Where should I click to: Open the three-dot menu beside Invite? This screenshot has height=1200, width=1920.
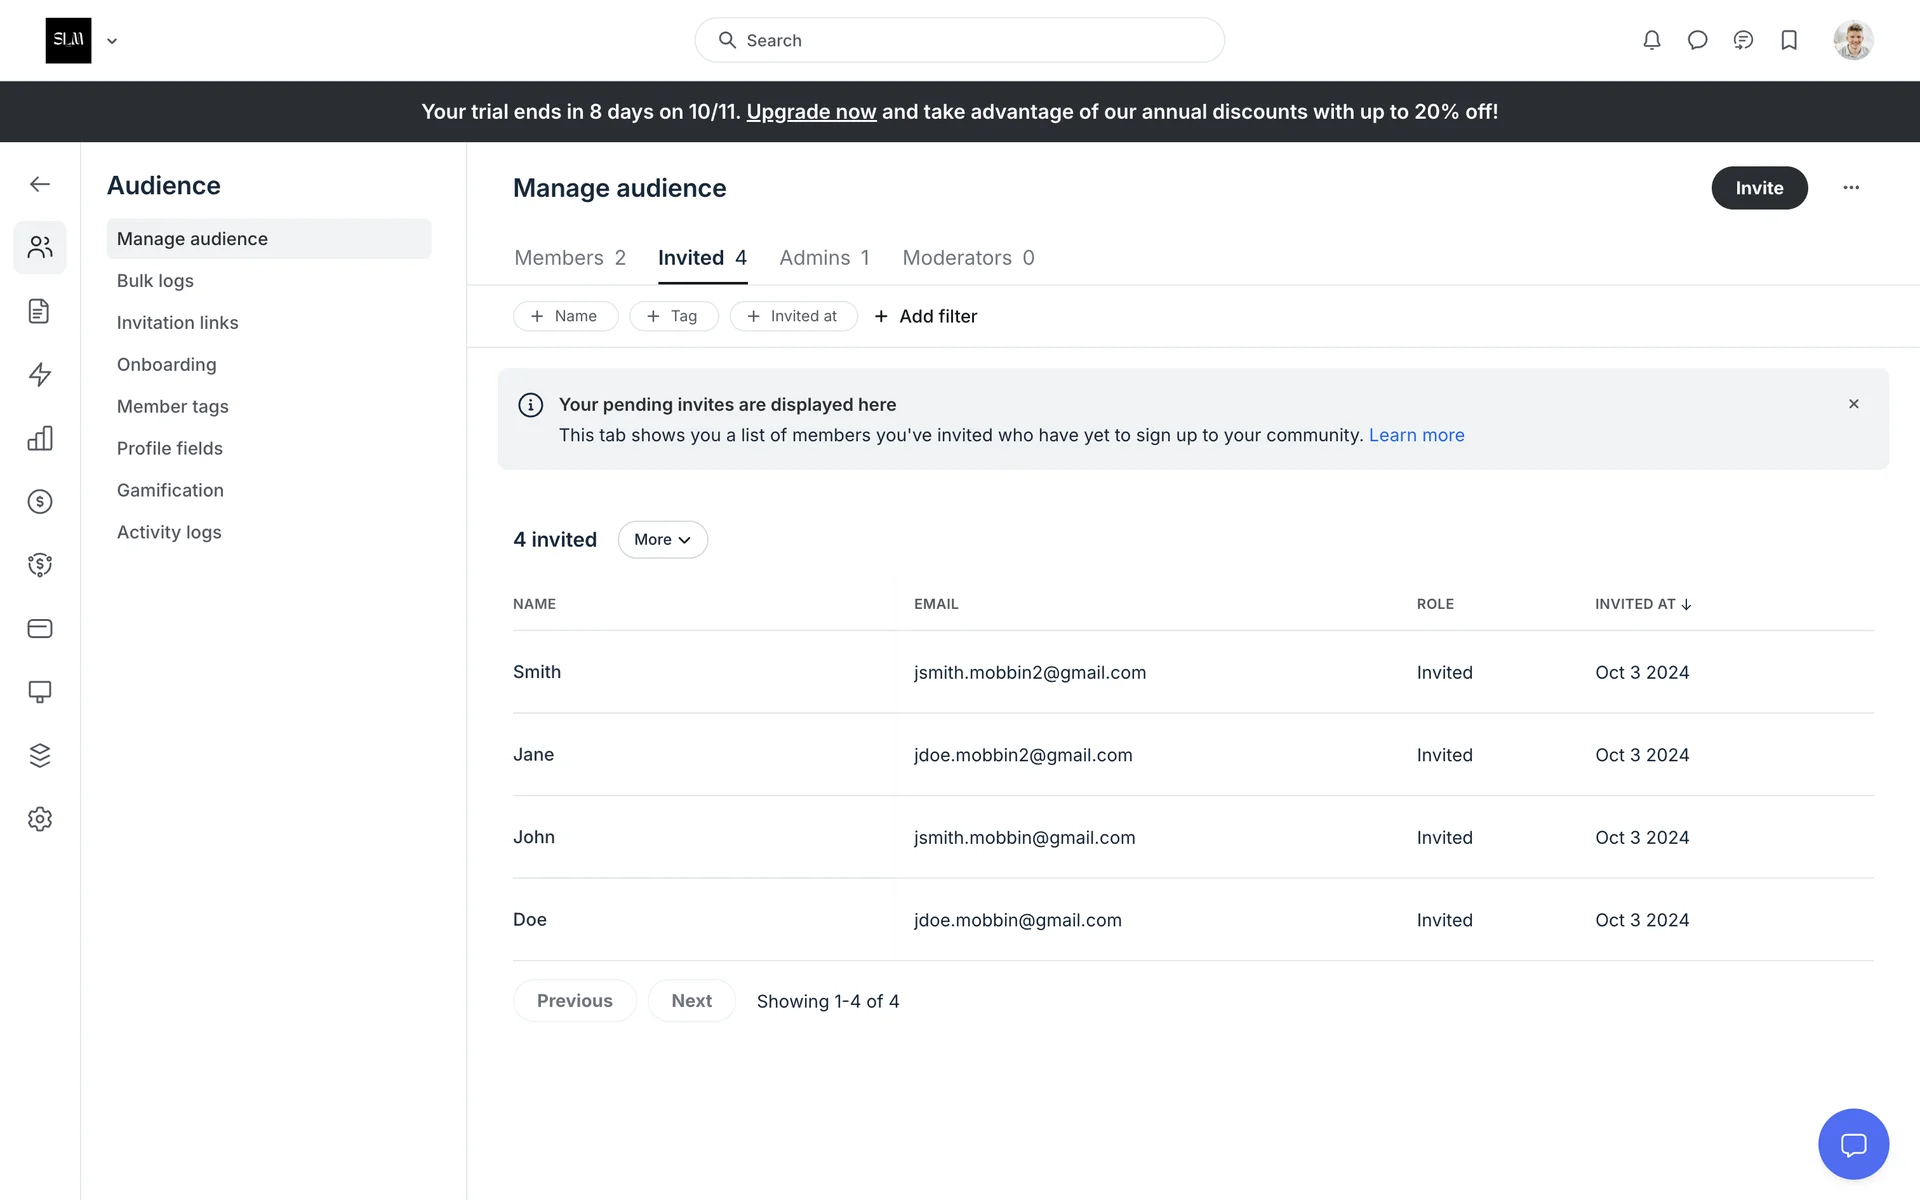coord(1851,188)
